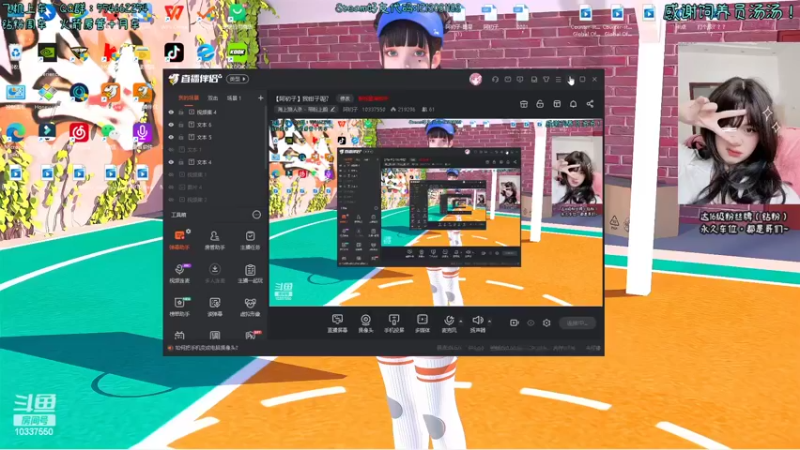Open the phone-as-webcam help link at bottom
Image resolution: width=800 pixels, height=450 pixels.
207,348
